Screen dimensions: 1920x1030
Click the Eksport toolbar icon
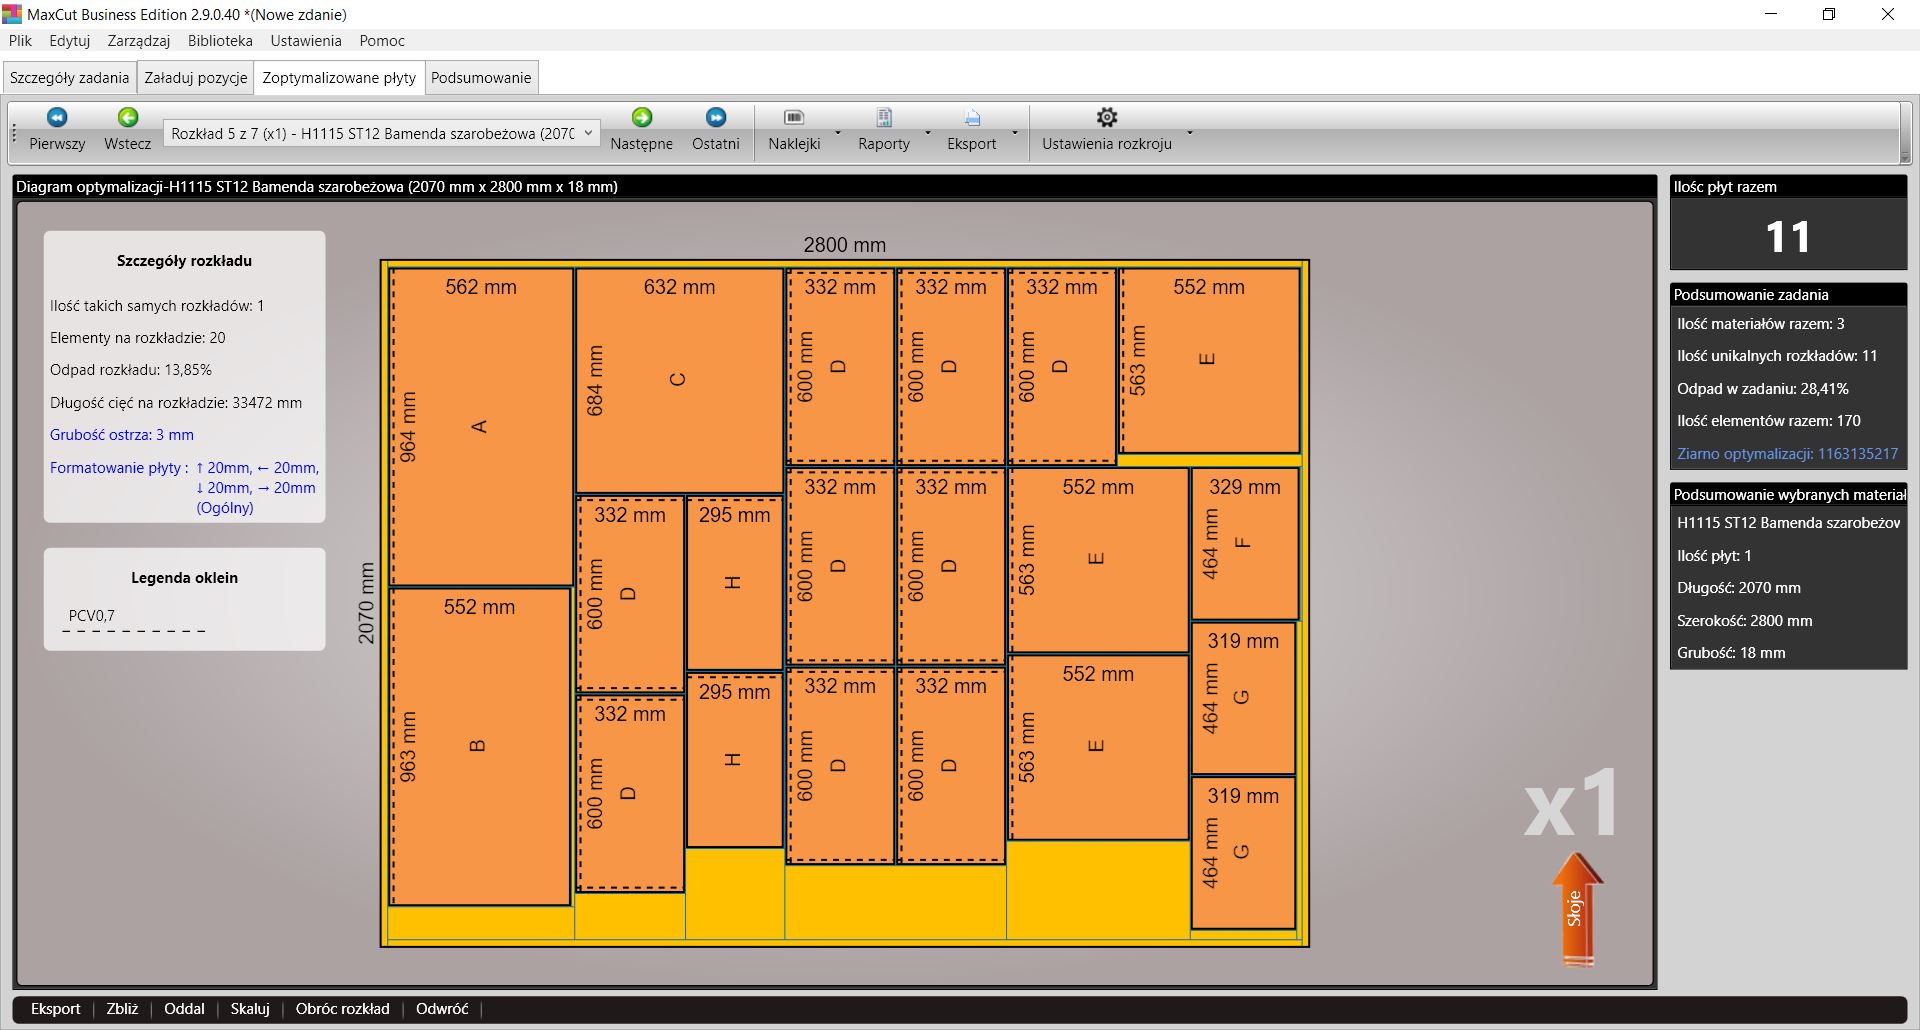[x=972, y=118]
